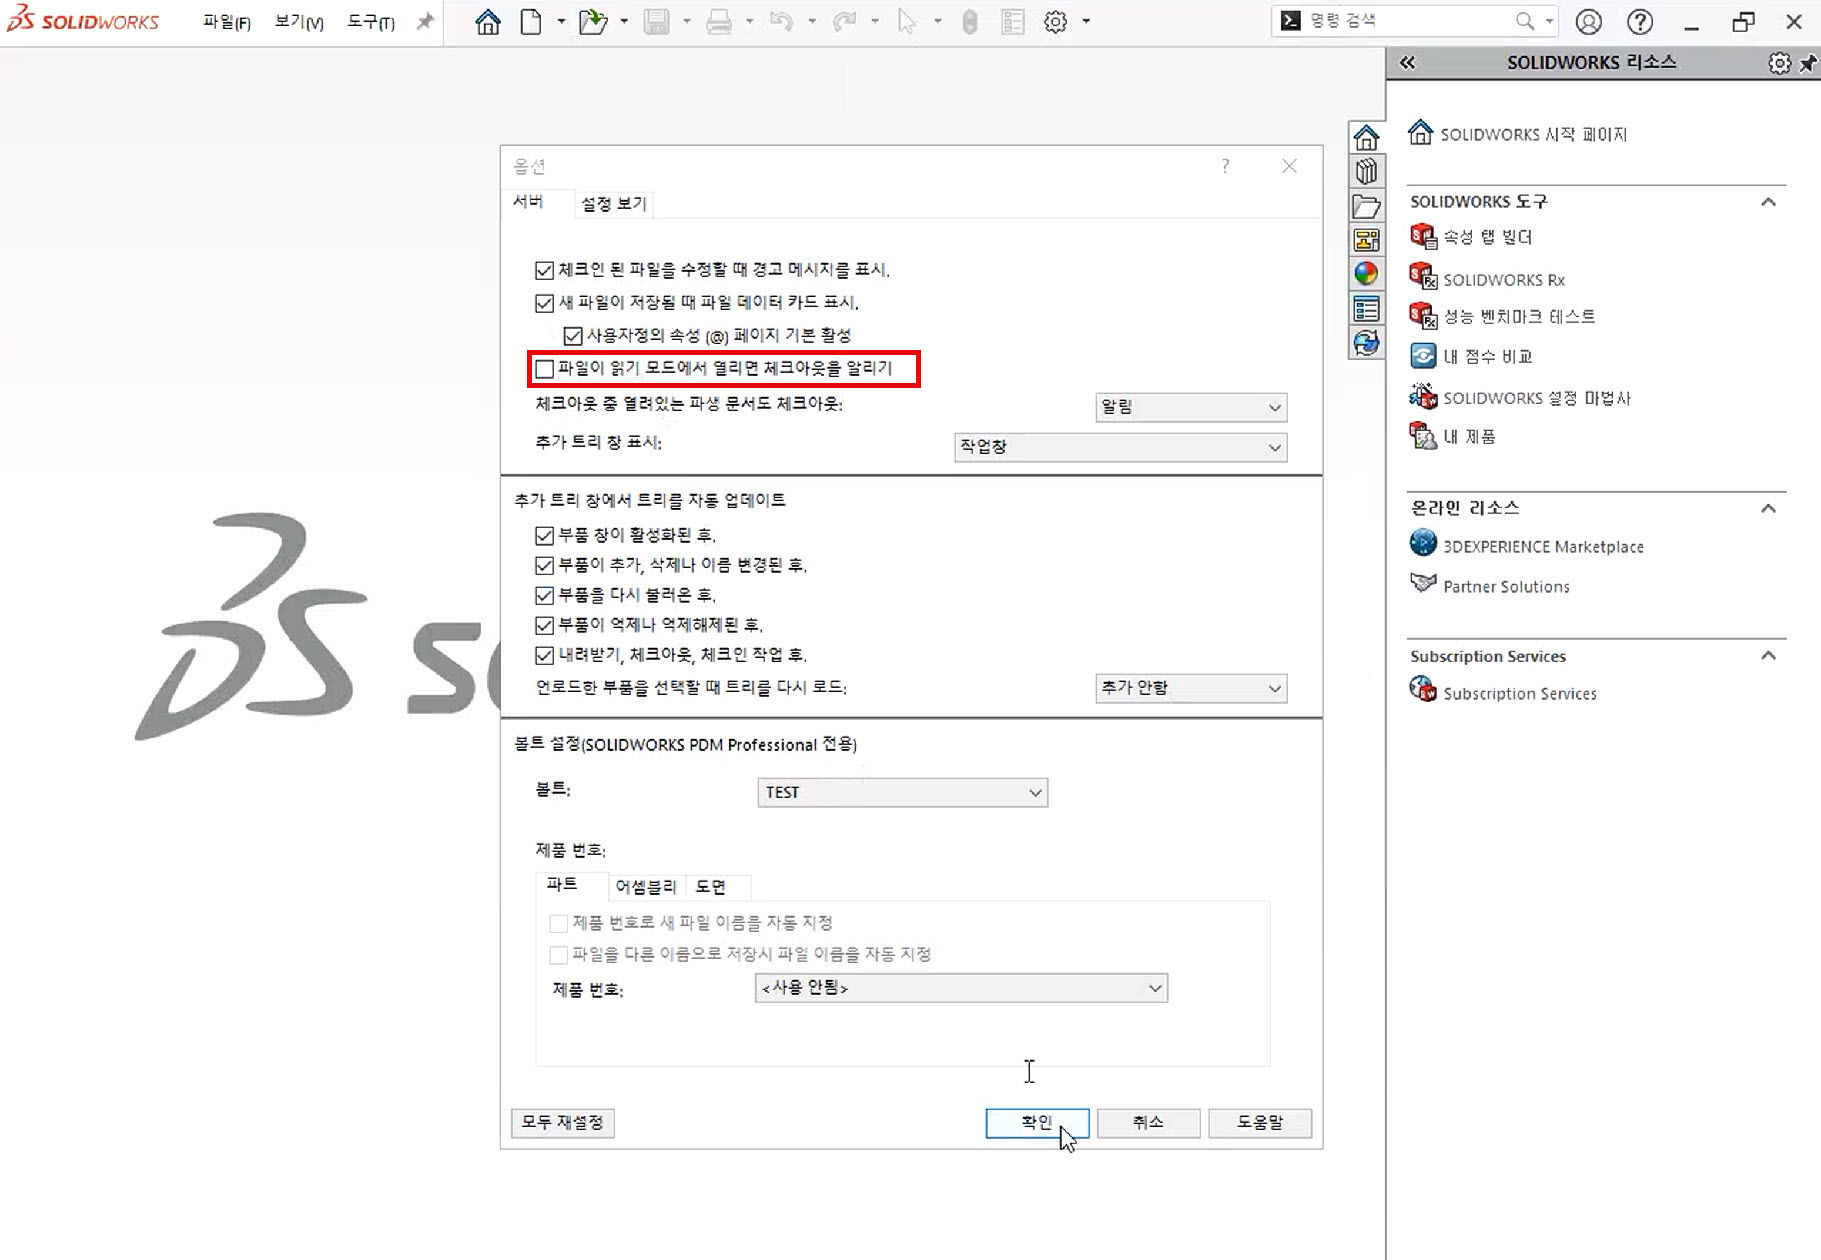Toggle 체크인 된 파일 수정 경고 메시지 checkbox
1821x1260 pixels.
point(545,271)
